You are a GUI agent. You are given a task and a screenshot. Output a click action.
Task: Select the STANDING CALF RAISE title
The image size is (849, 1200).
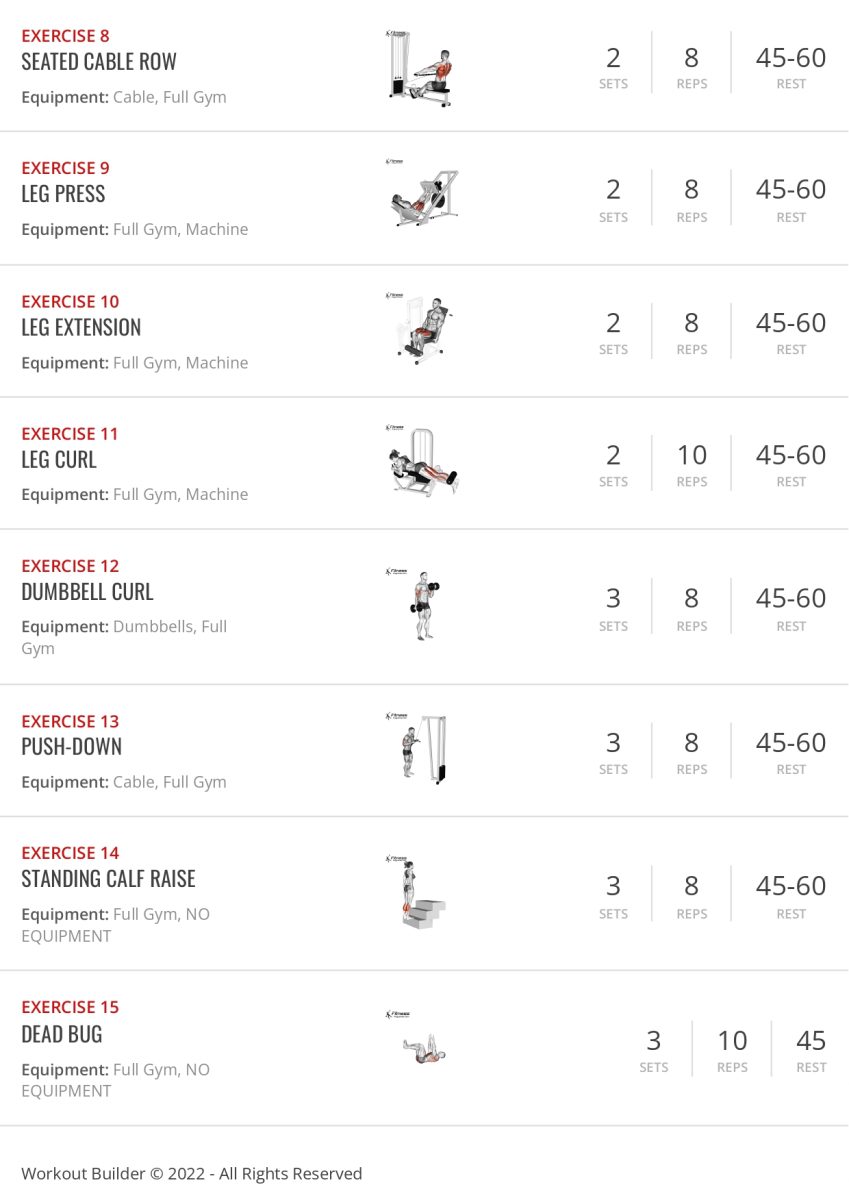(108, 879)
